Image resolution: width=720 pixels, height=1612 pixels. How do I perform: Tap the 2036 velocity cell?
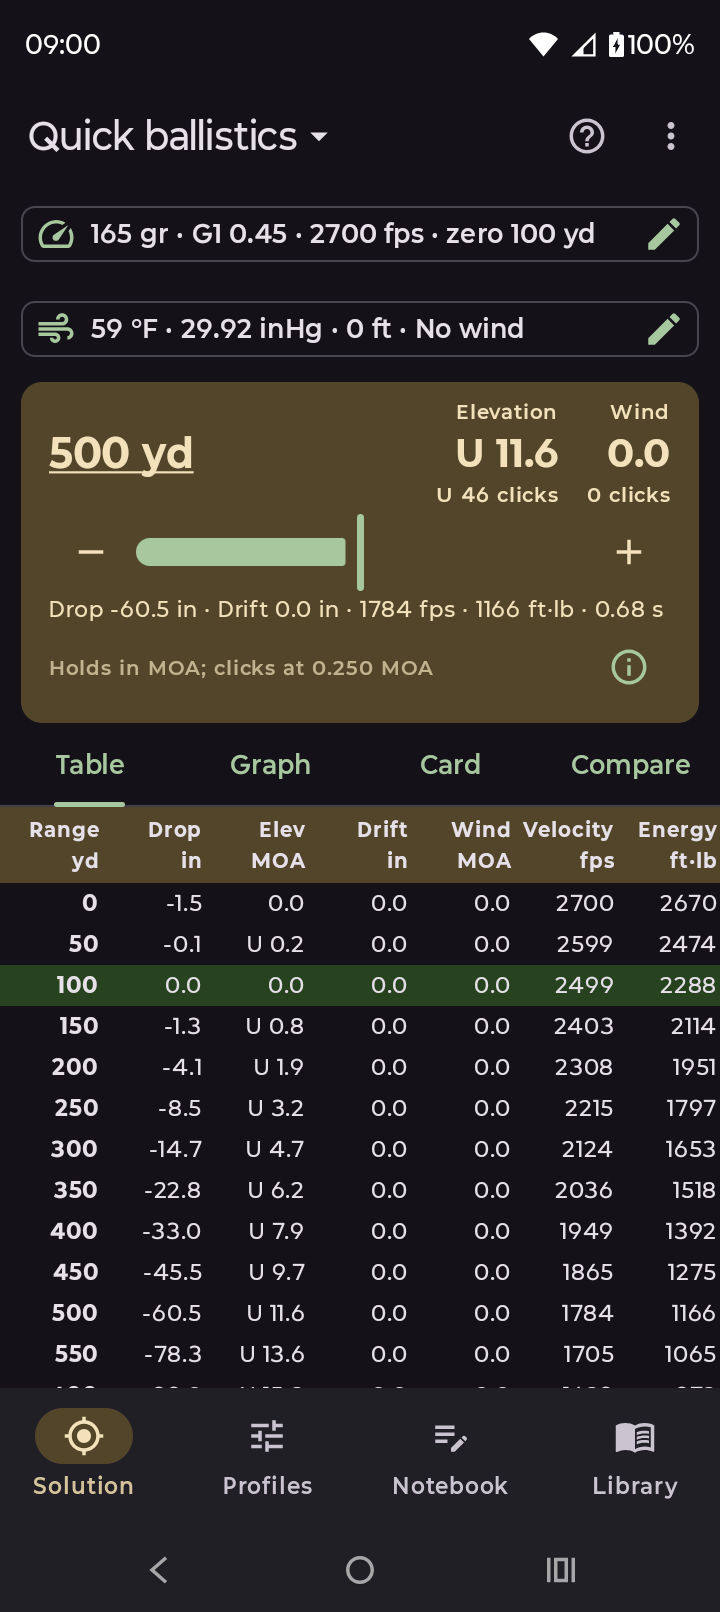click(584, 1190)
